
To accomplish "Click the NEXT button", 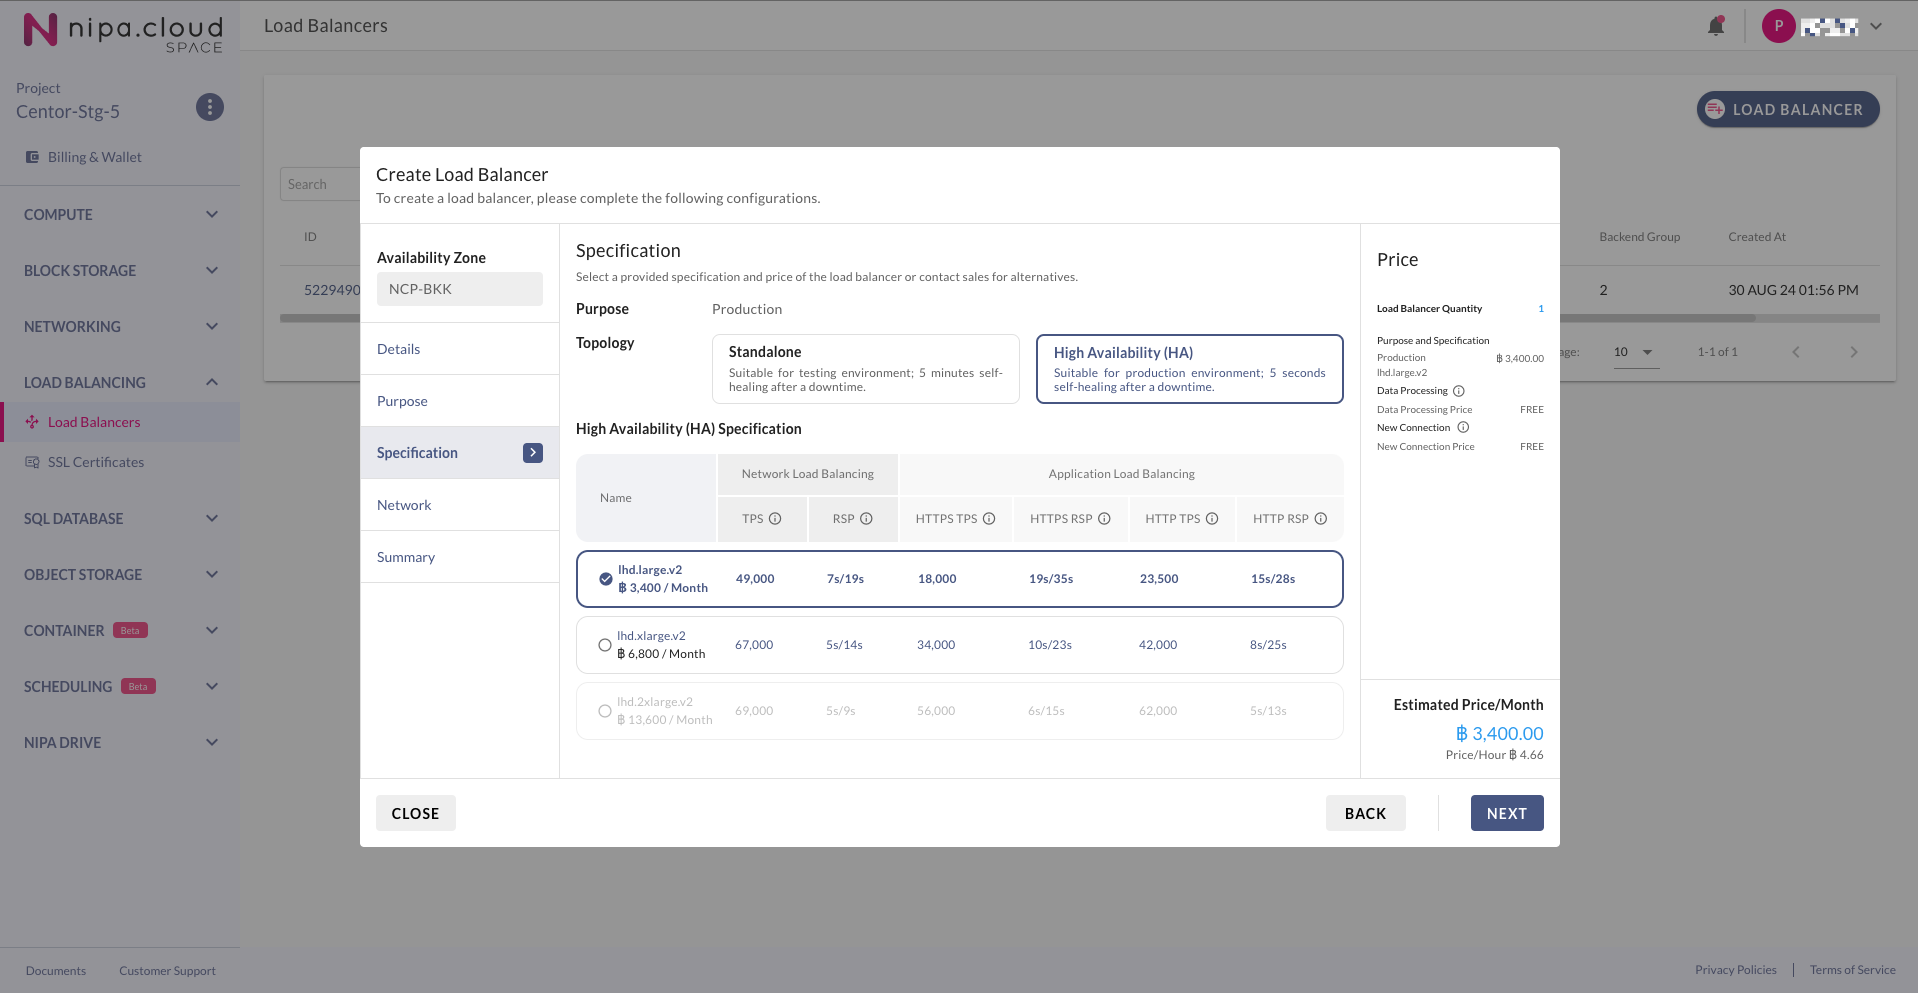I will pyautogui.click(x=1506, y=813).
